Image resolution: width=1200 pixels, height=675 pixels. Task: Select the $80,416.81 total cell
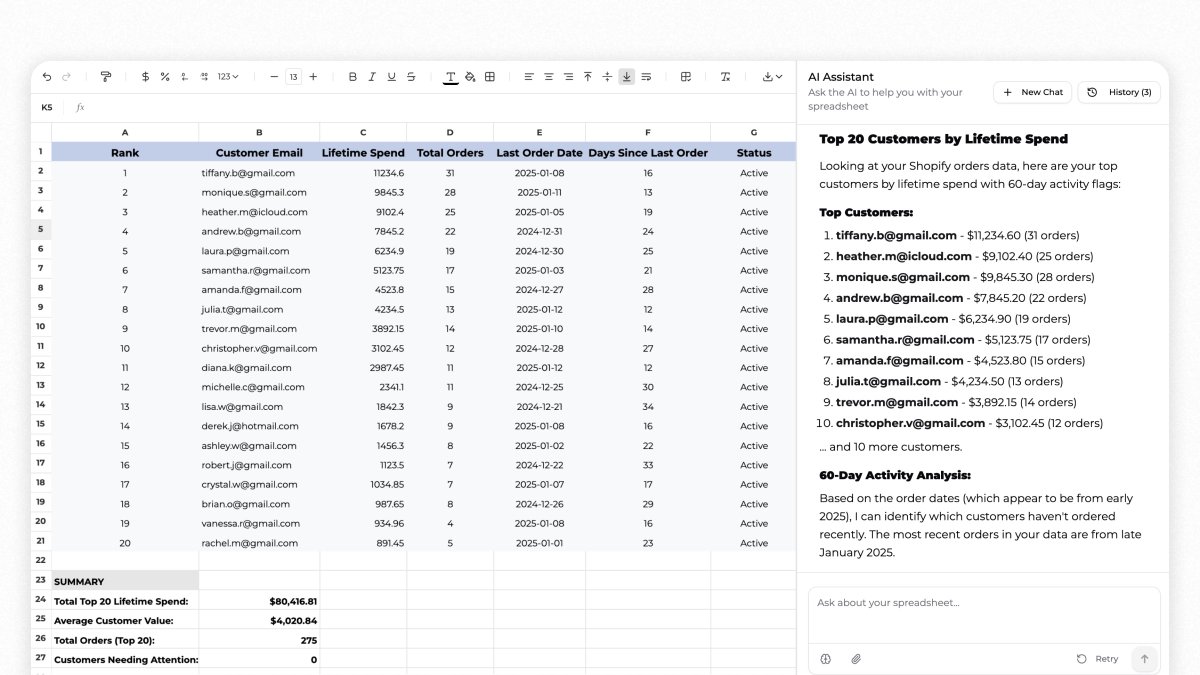point(259,601)
